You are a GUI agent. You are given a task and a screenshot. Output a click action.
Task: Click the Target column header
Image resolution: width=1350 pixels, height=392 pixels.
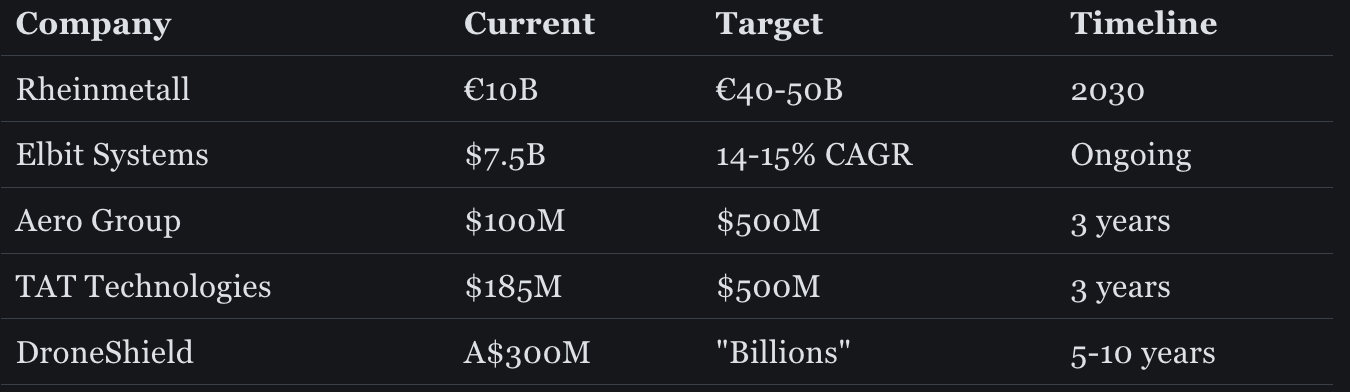coord(769,24)
